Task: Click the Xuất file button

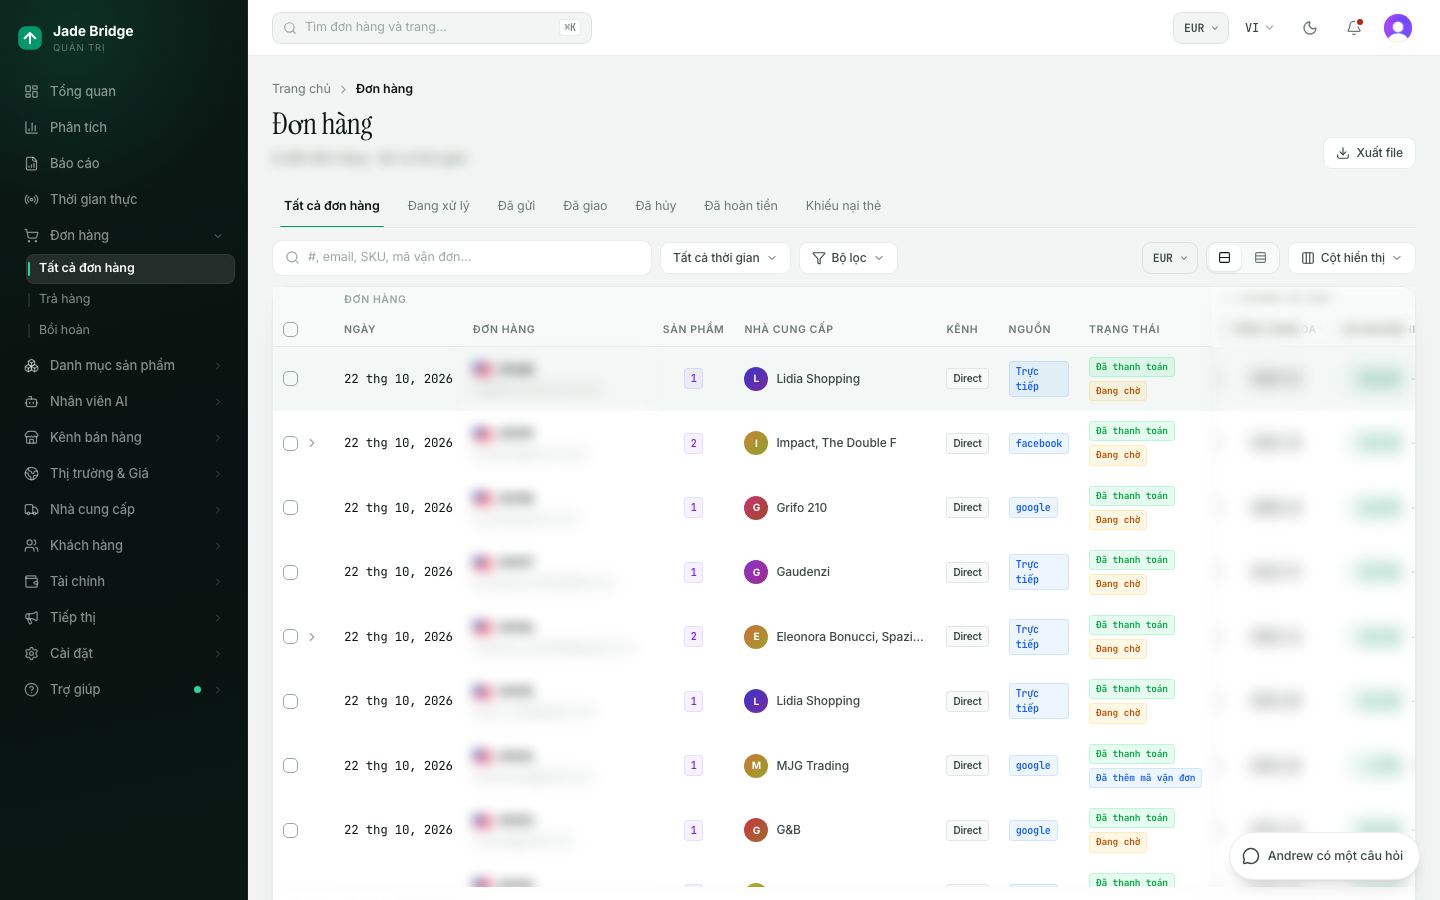Action: (x=1369, y=153)
